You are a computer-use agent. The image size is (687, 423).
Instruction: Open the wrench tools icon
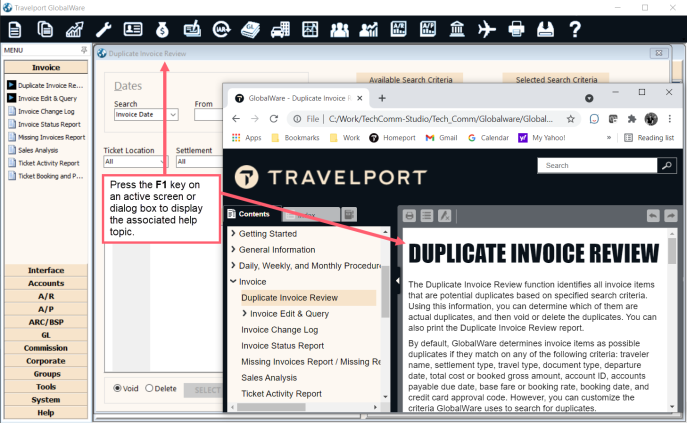coord(103,29)
